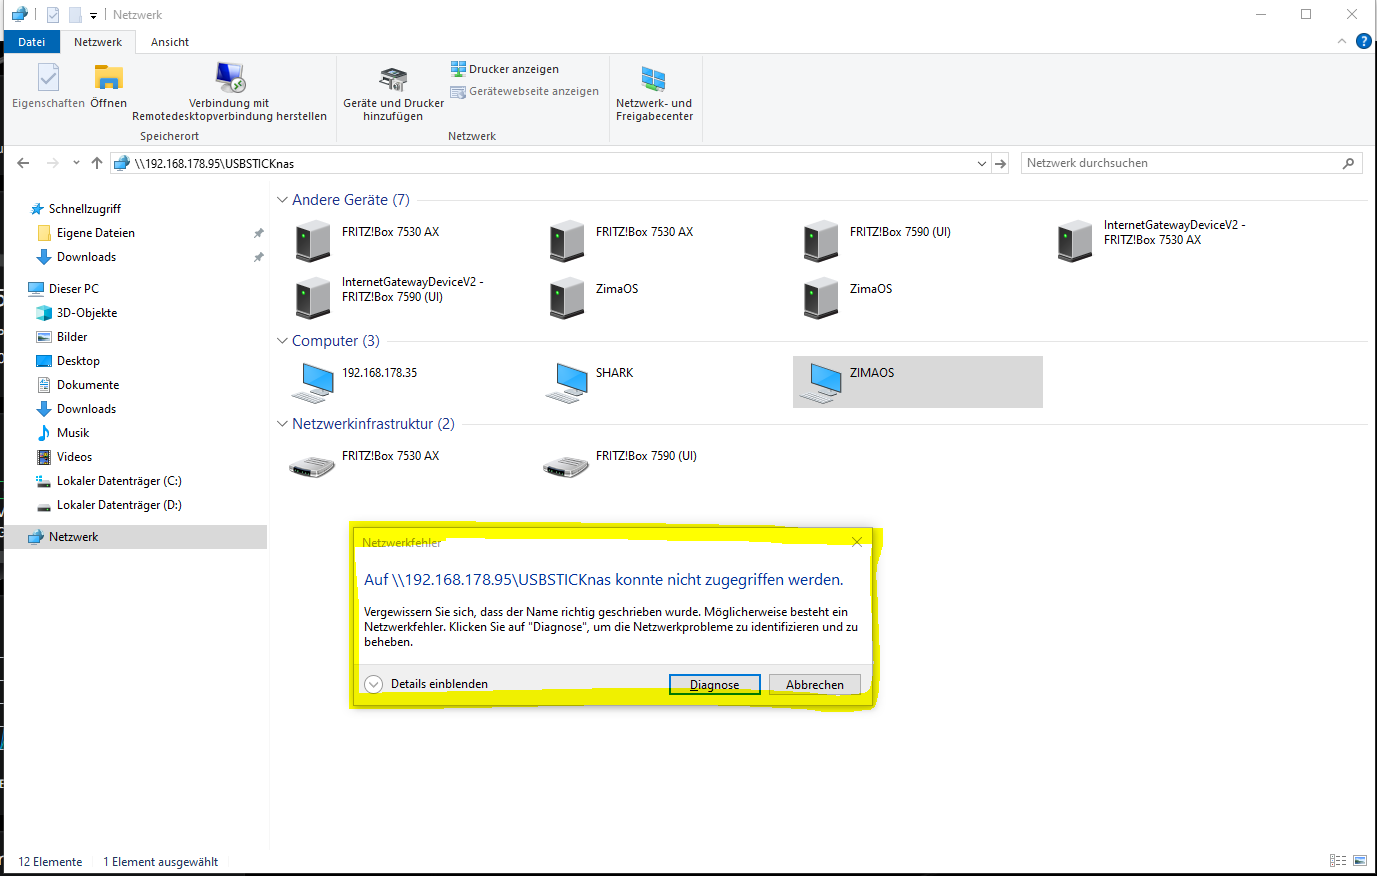Click the go-to arrow beside address bar
The height and width of the screenshot is (876, 1377).
1000,163
